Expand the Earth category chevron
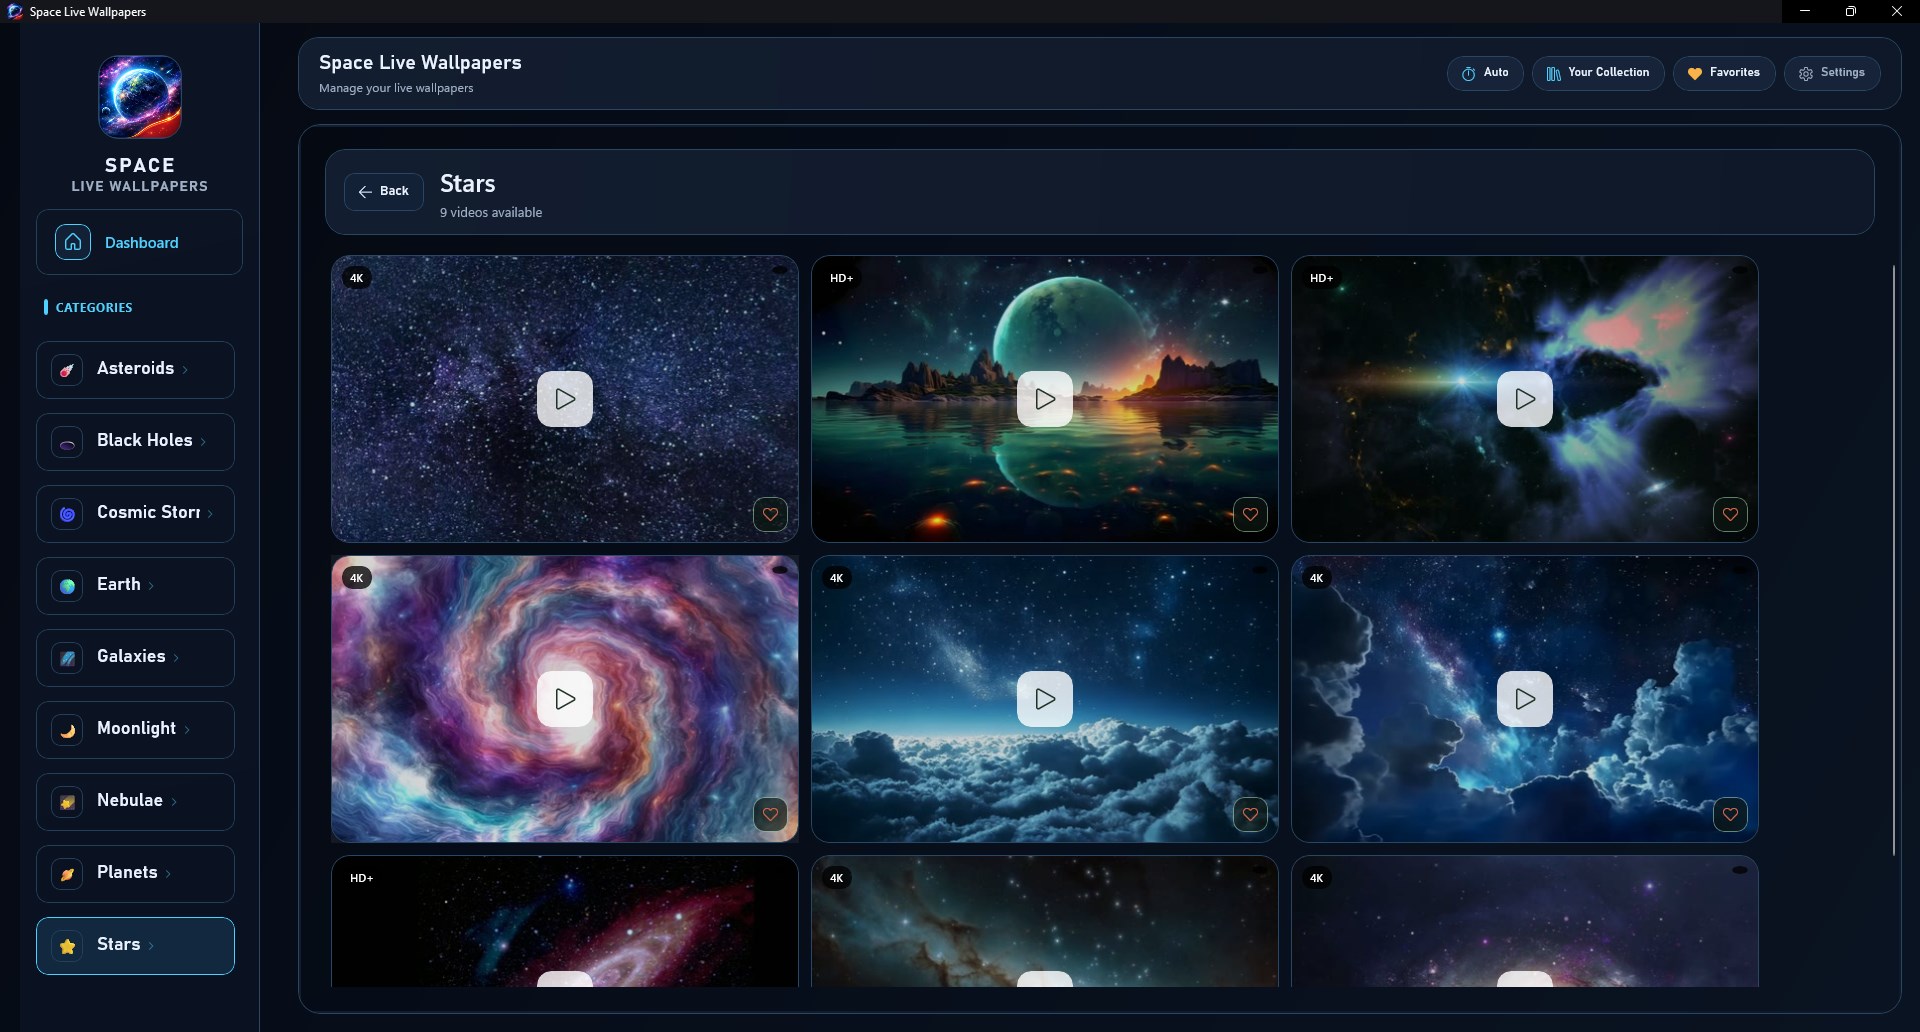 coord(152,586)
